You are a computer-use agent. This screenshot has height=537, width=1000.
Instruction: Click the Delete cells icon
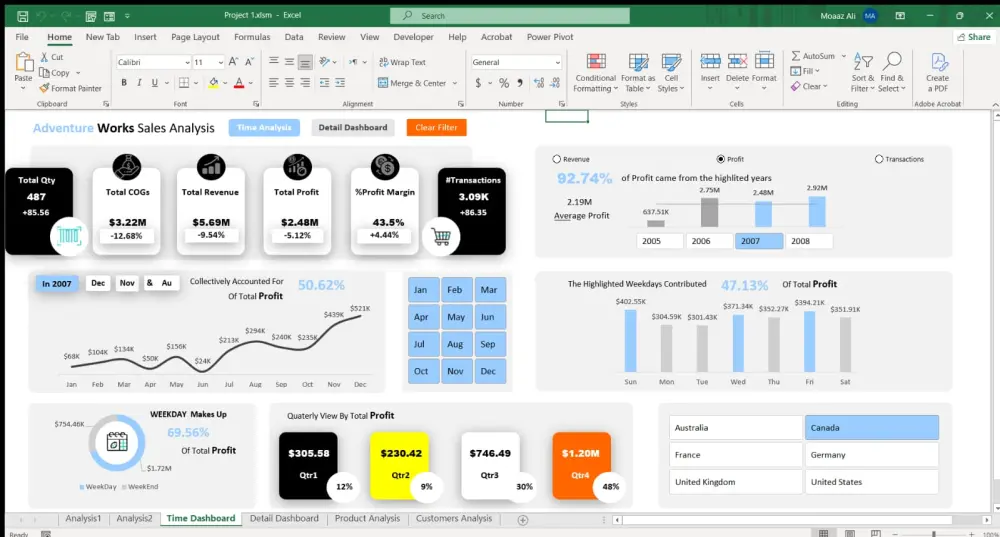pos(737,61)
